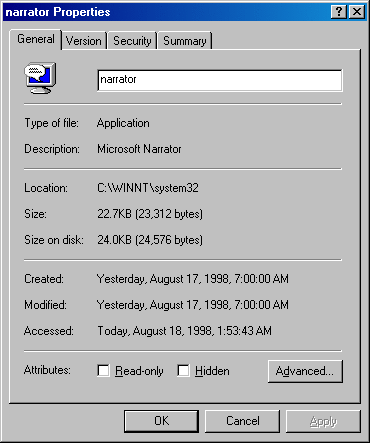This screenshot has width=370, height=443.
Task: Click the 'narrator Properties' title bar text
Action: coord(58,12)
